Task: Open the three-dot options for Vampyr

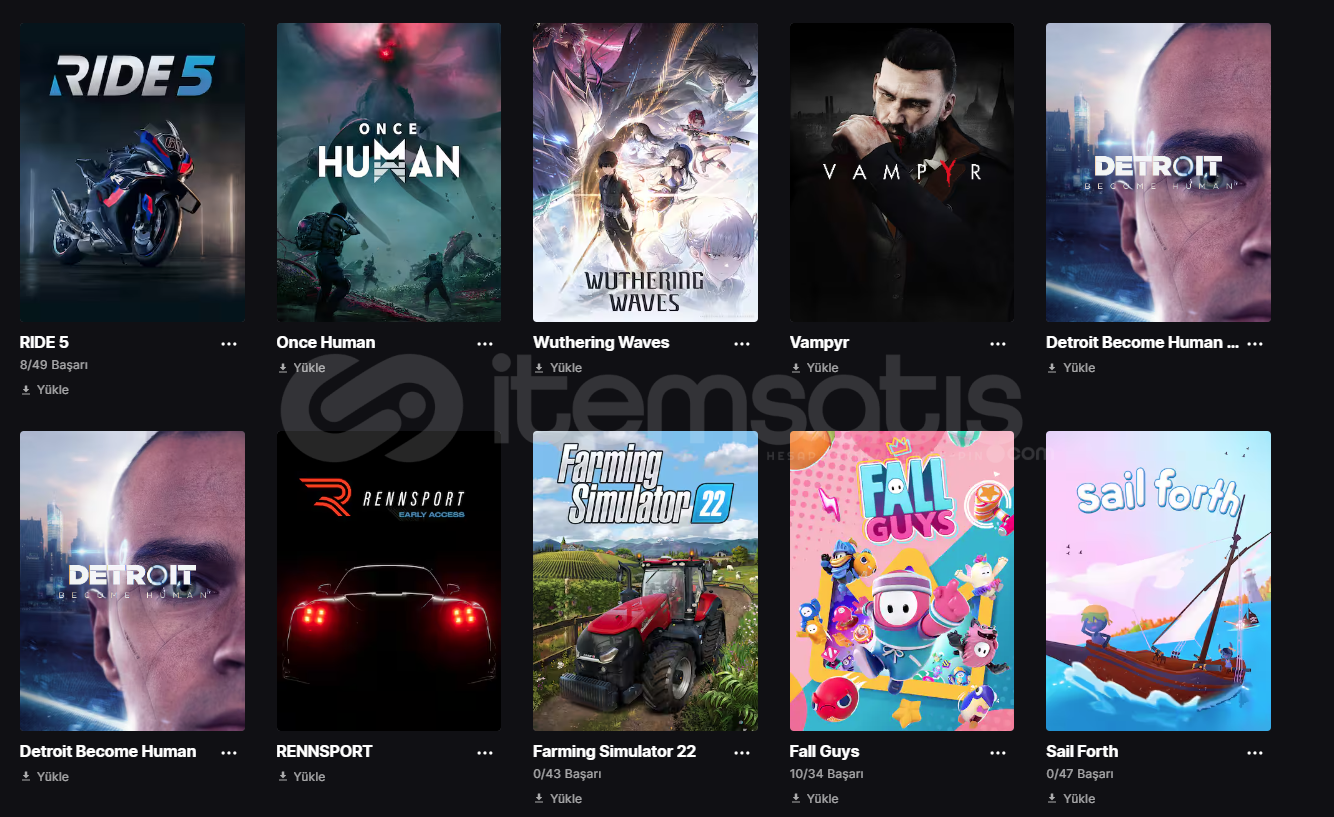Action: pos(998,343)
